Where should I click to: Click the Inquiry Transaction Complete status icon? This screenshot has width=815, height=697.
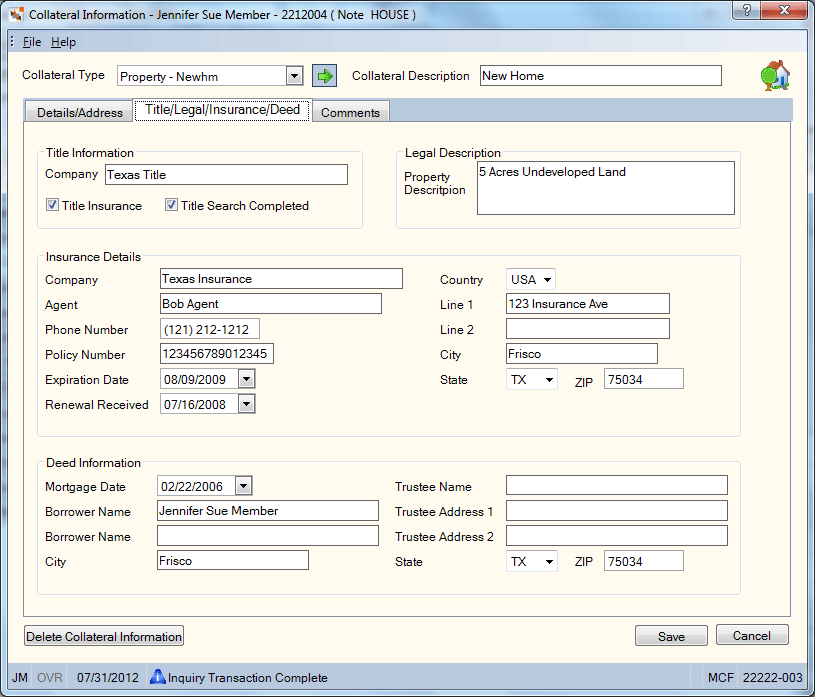coord(157,677)
